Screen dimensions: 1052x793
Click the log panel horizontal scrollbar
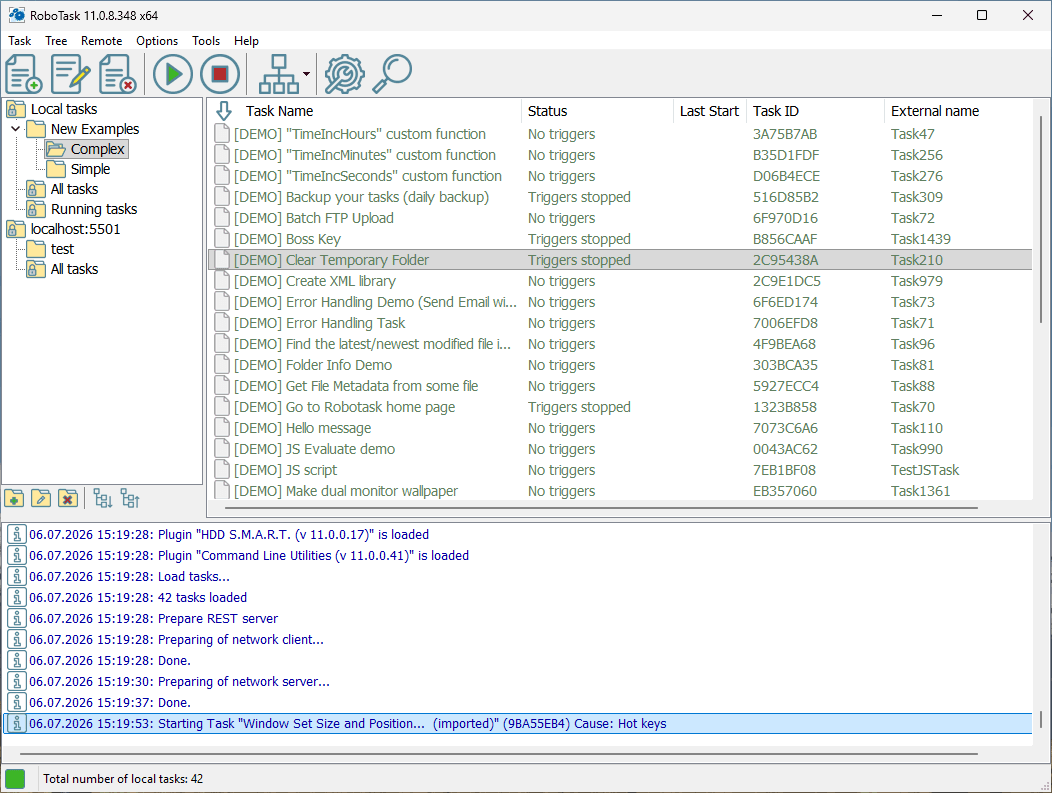pyautogui.click(x=498, y=753)
